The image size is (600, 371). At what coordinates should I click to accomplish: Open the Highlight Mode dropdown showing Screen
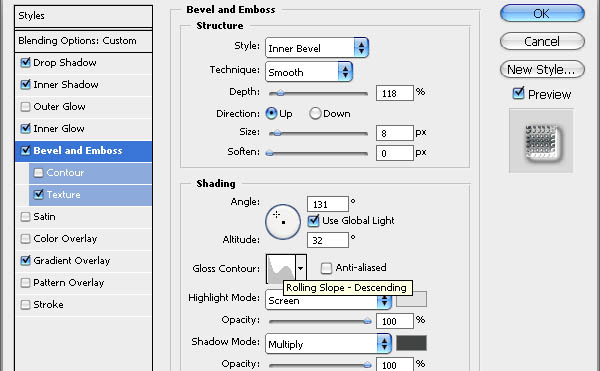328,301
